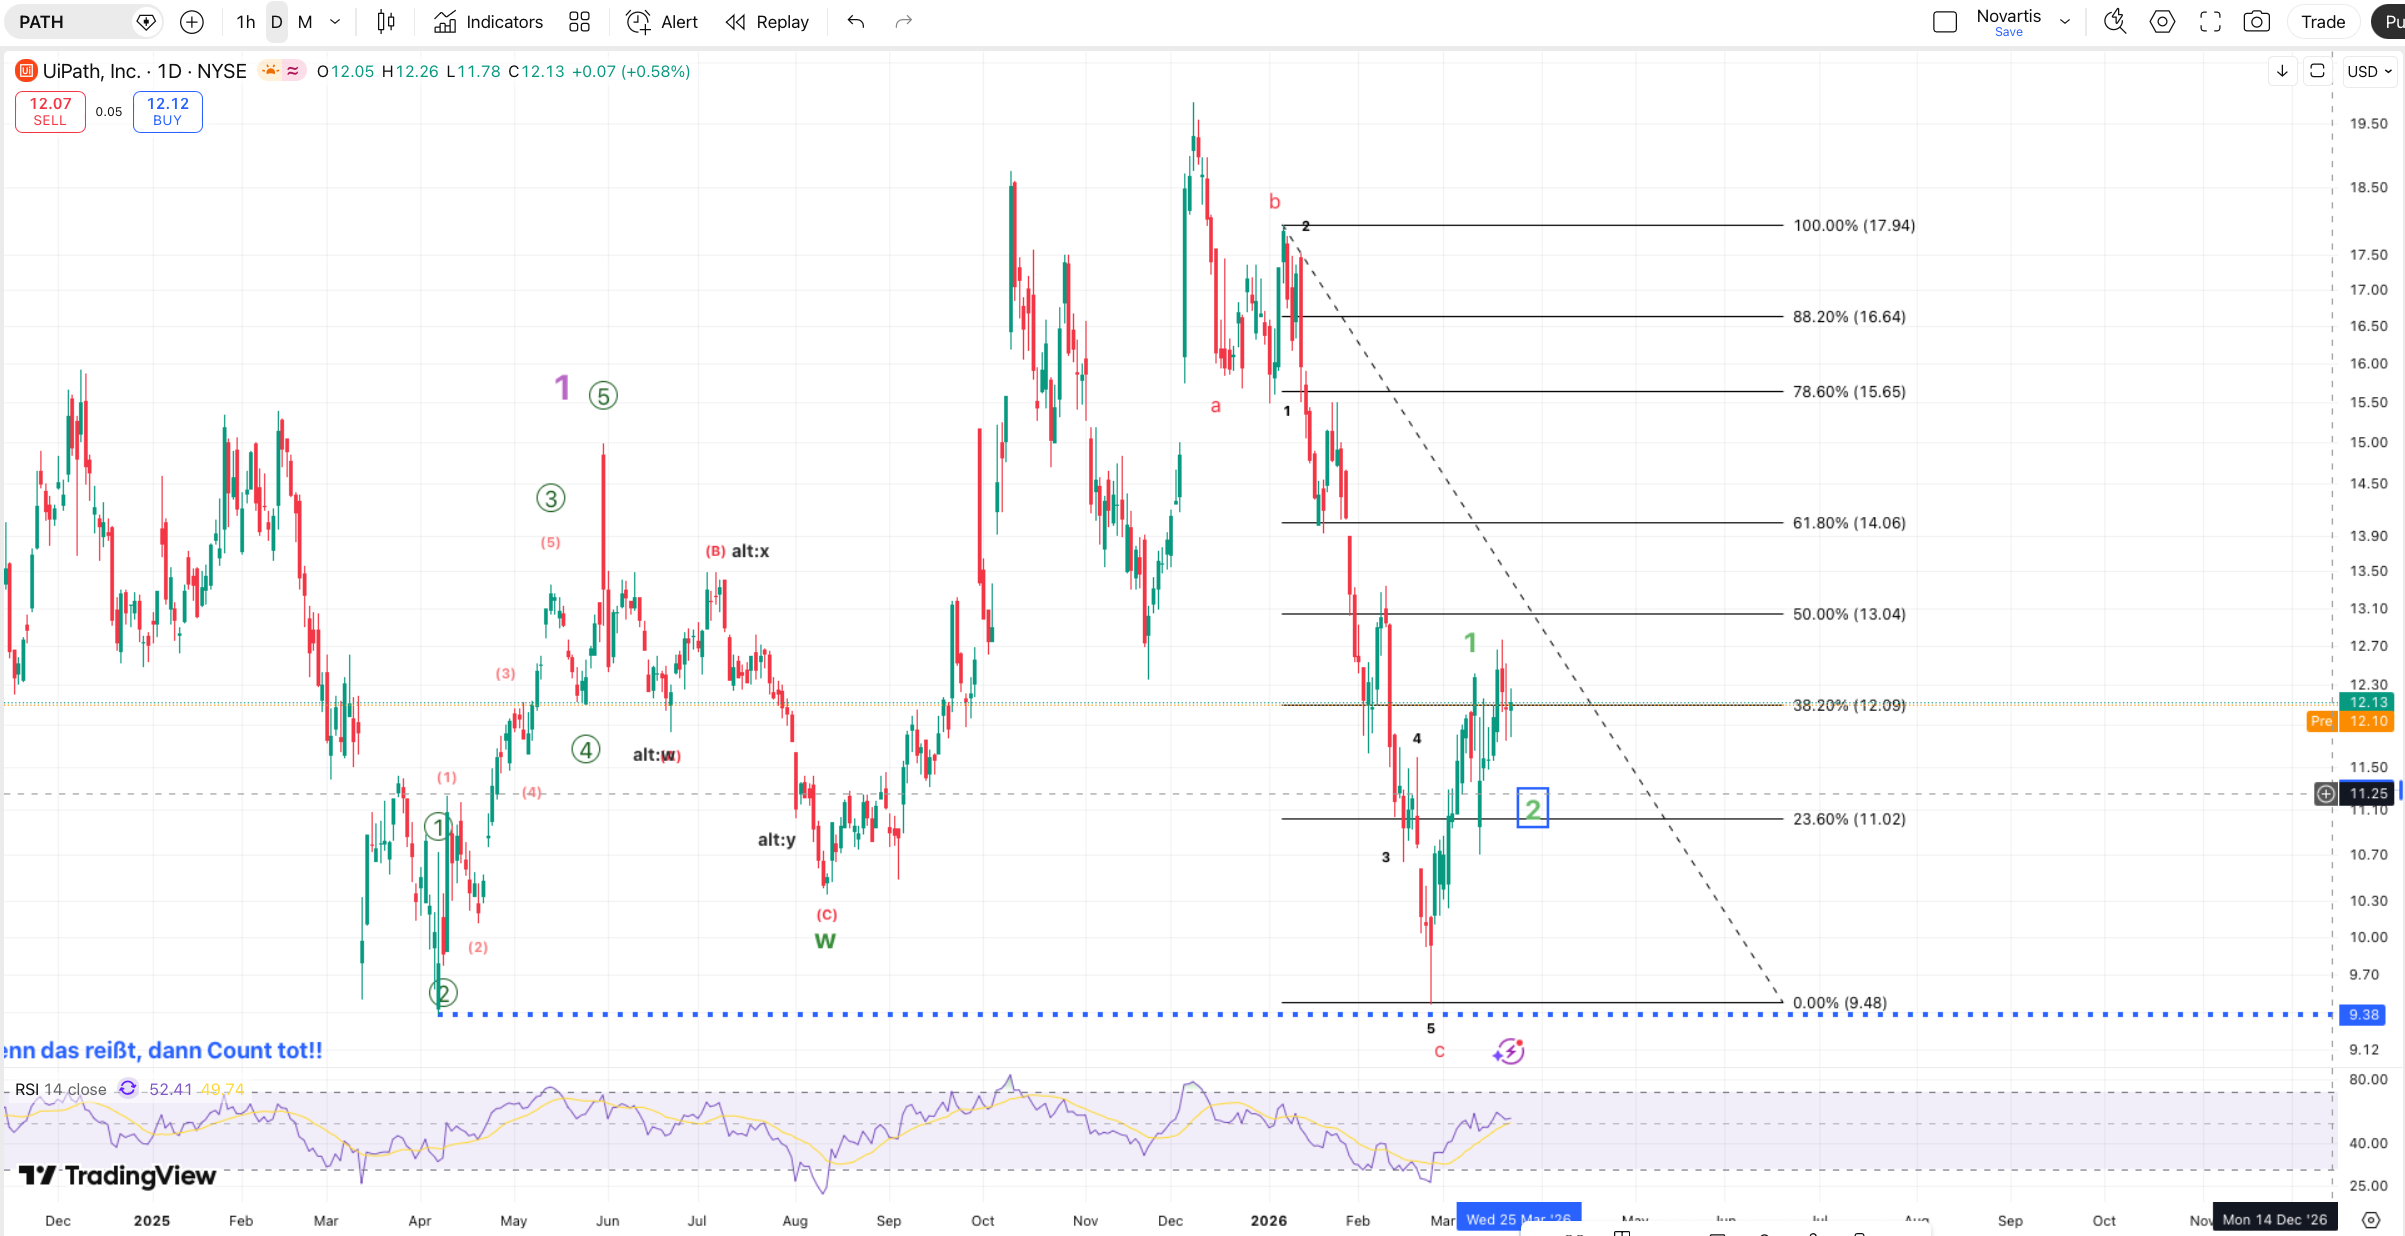Enter fullscreen mode
The image size is (2405, 1236).
2210,22
